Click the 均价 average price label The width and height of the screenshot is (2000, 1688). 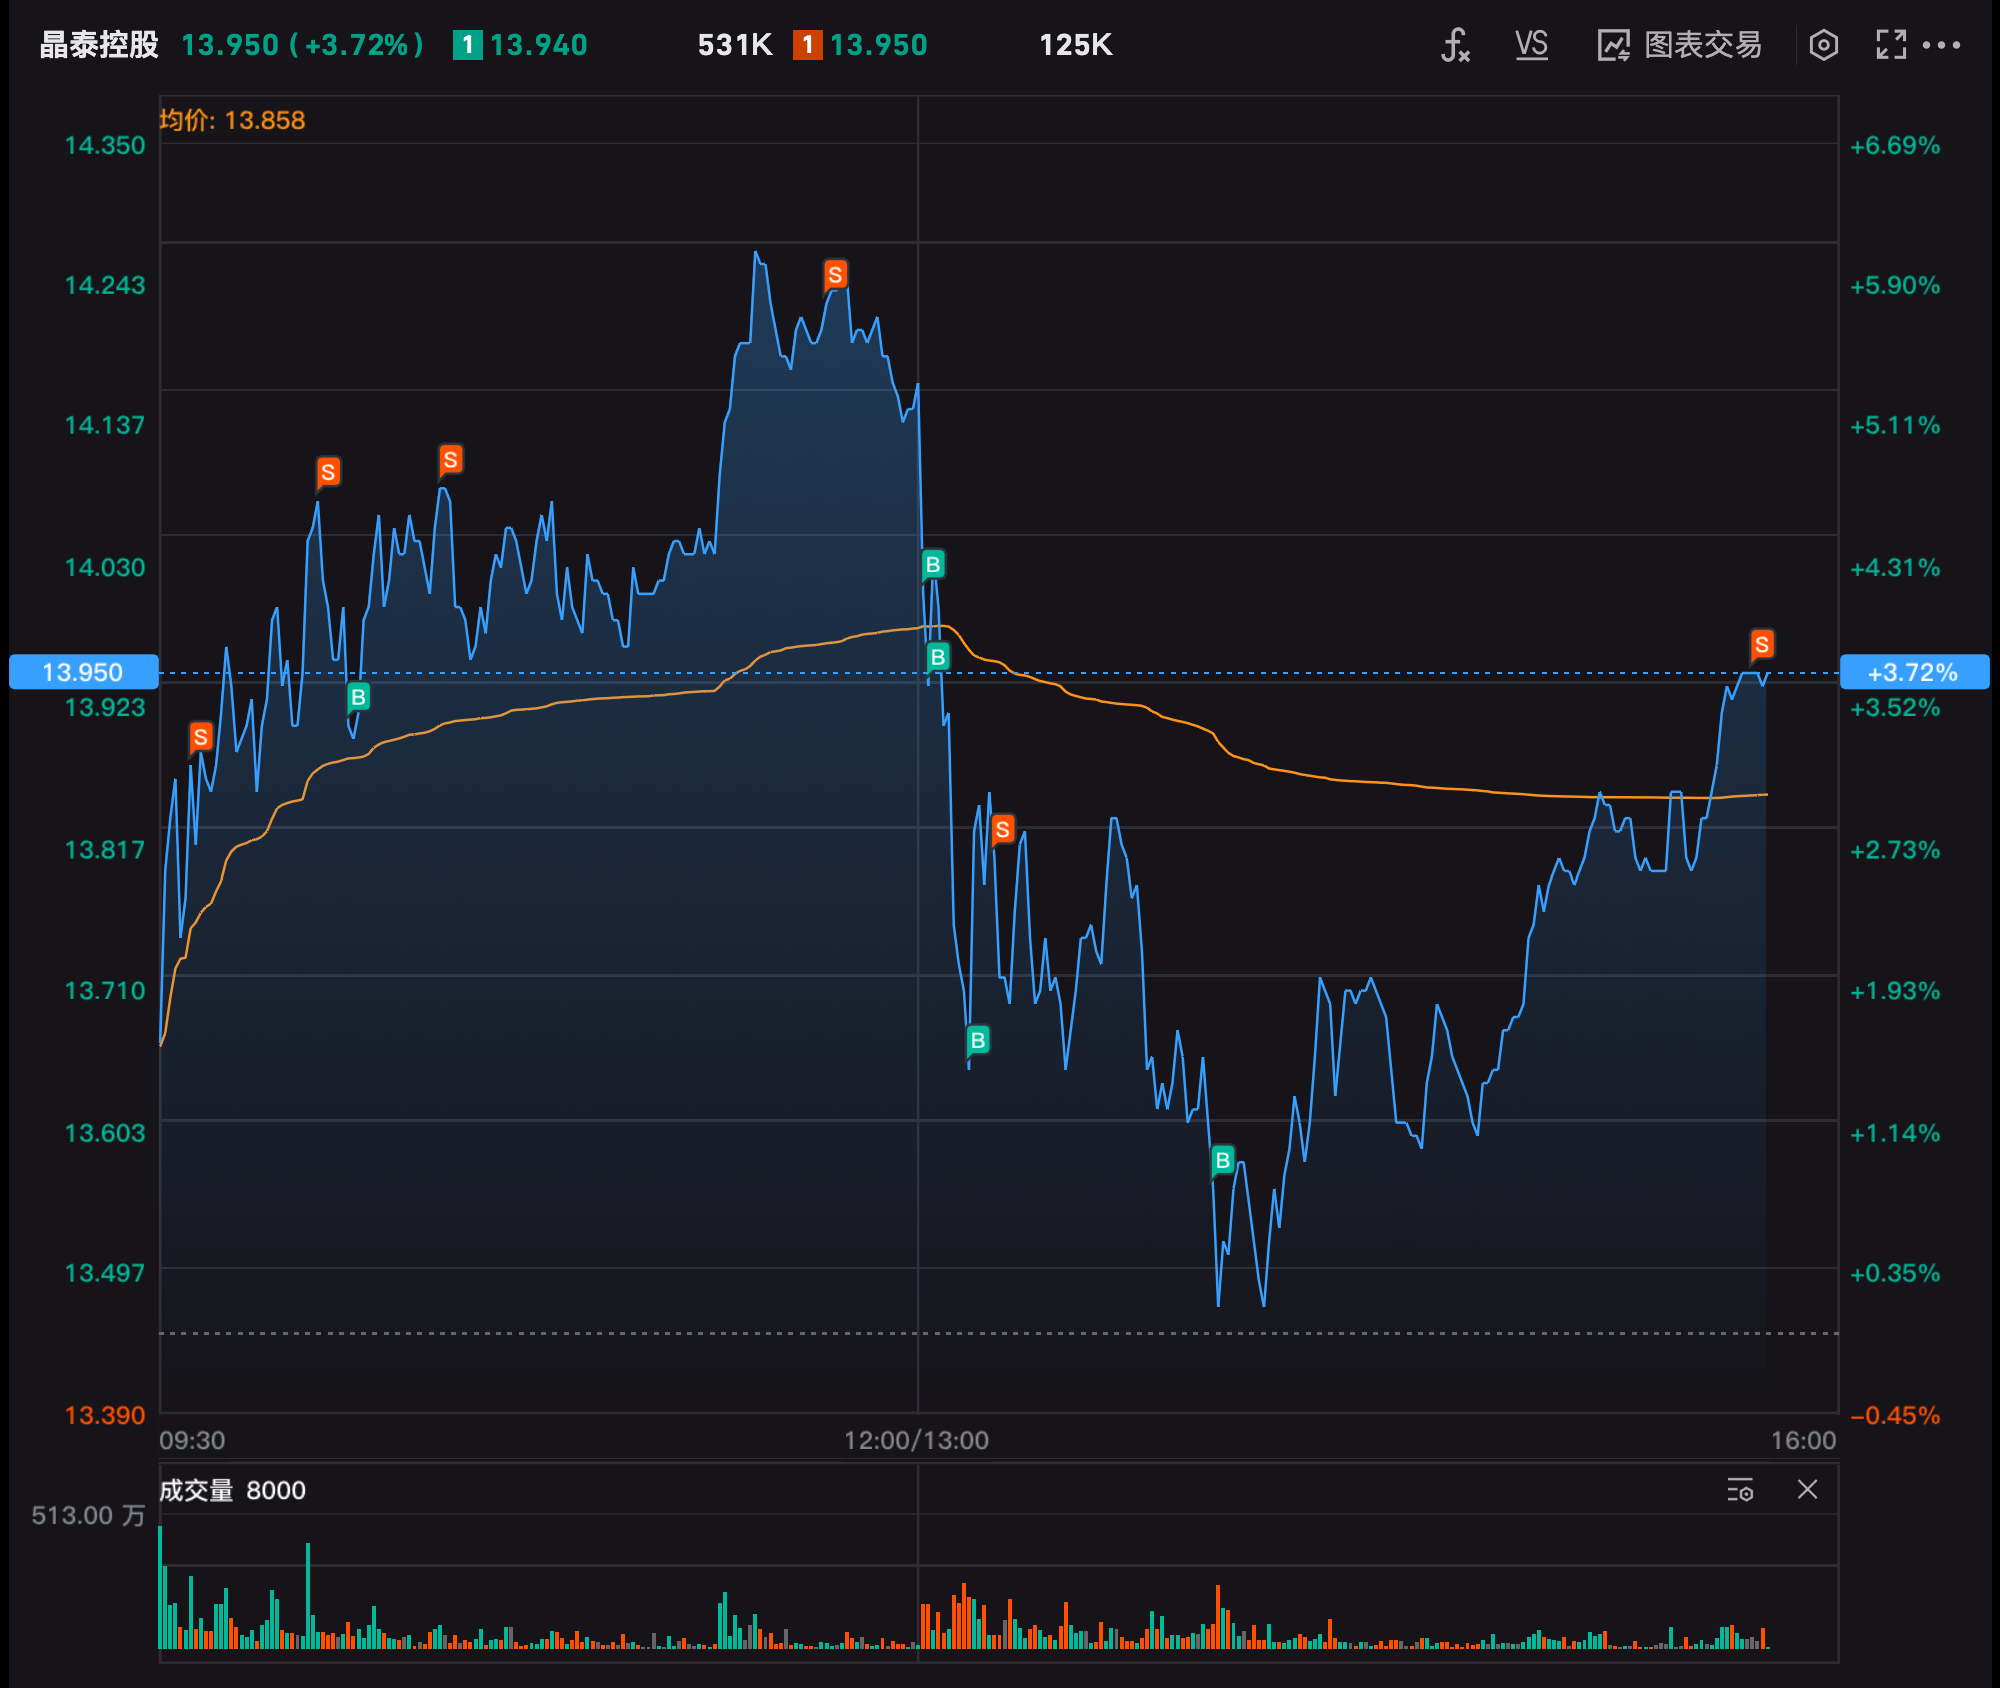click(x=232, y=120)
